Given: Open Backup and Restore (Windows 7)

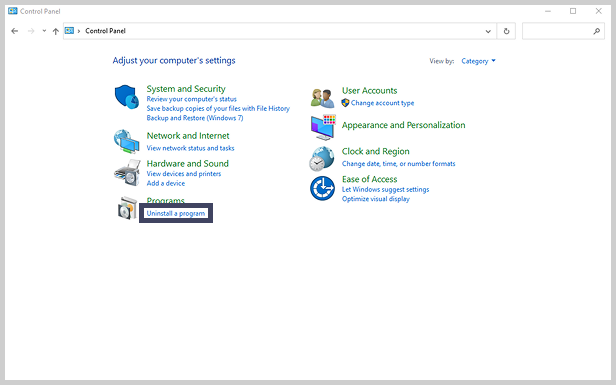Looking at the screenshot, I should click(195, 118).
